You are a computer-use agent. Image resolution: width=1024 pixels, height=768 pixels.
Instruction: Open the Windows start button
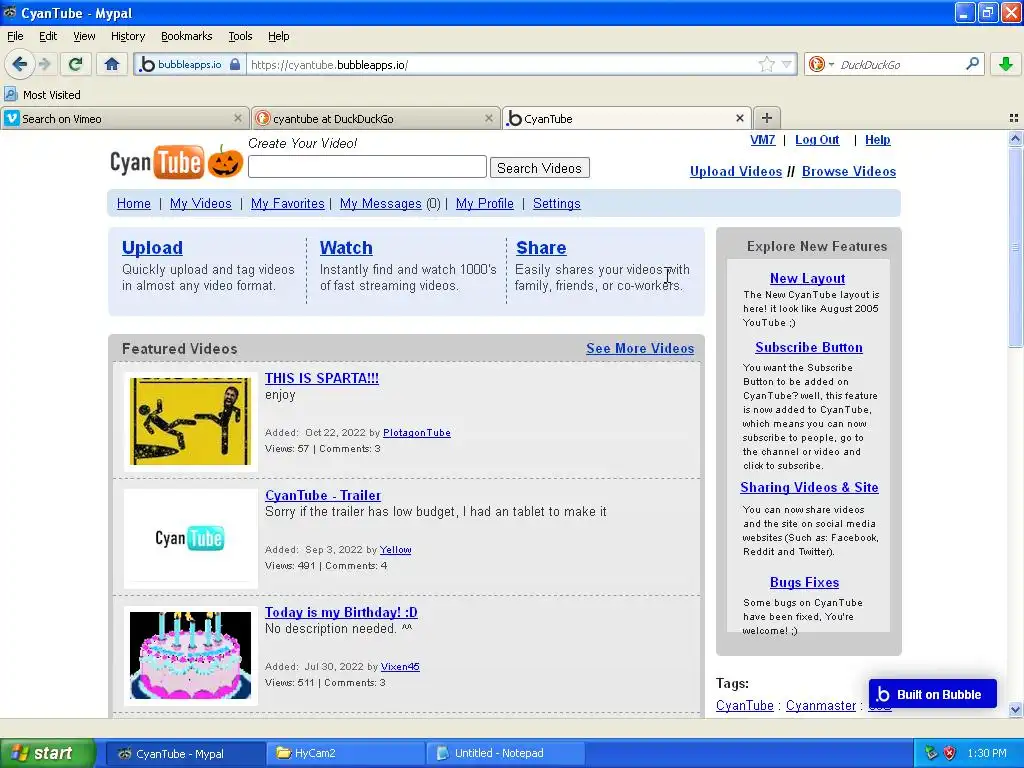point(46,753)
